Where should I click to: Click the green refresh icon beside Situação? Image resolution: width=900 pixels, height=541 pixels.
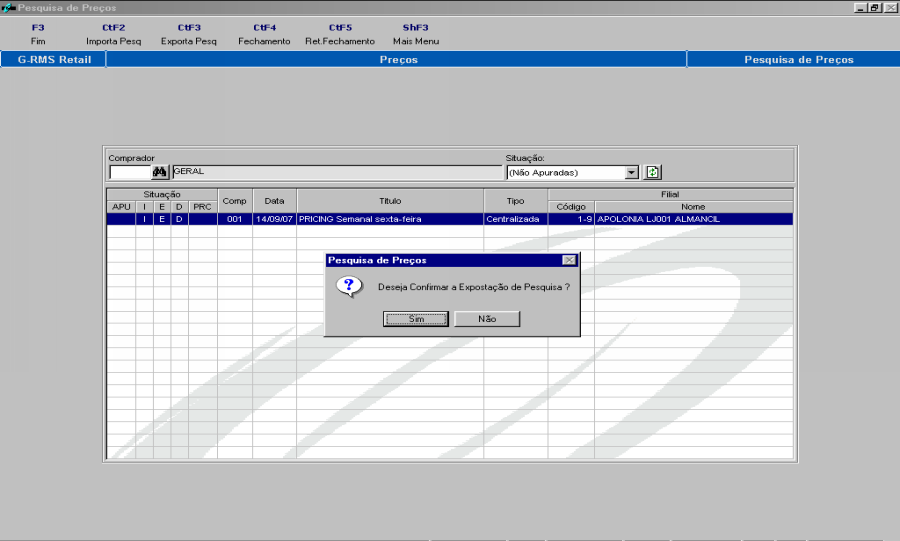point(652,172)
